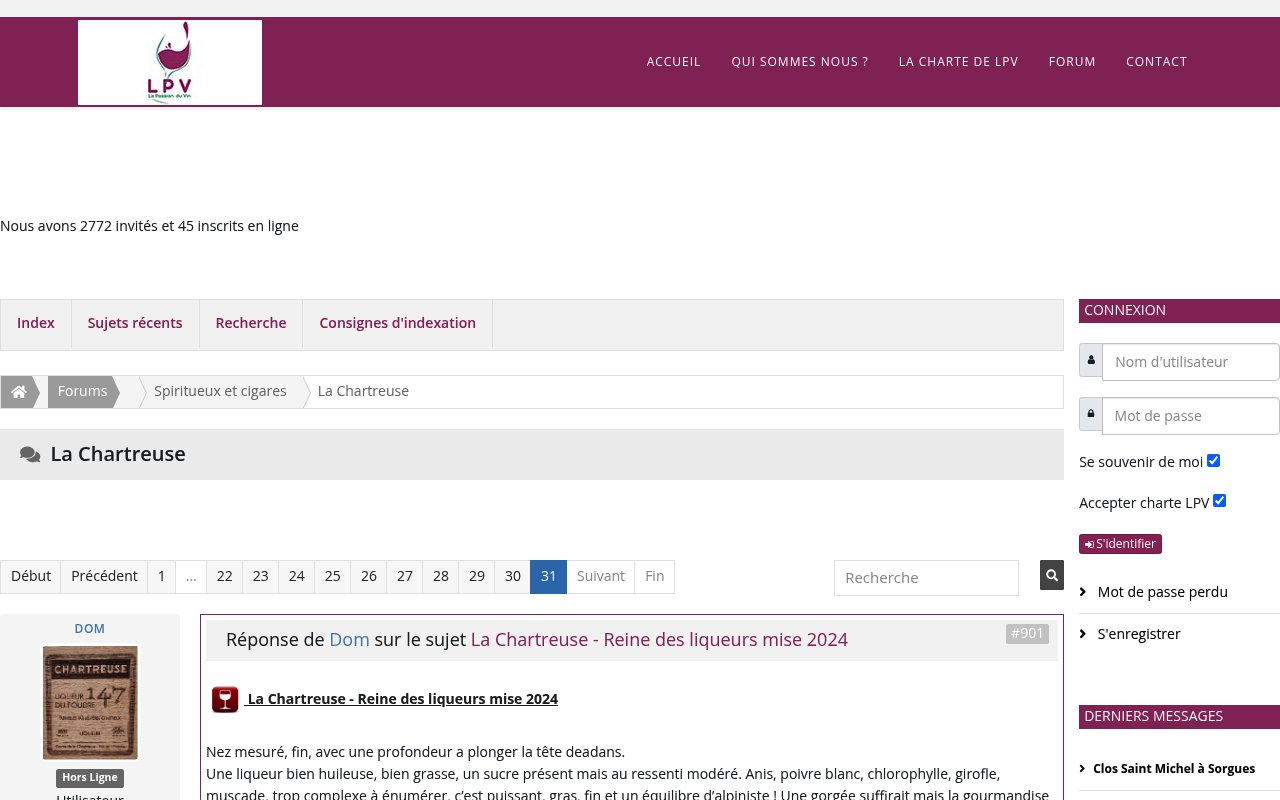This screenshot has width=1280, height=800.
Task: Switch to the Index tab
Action: point(36,323)
